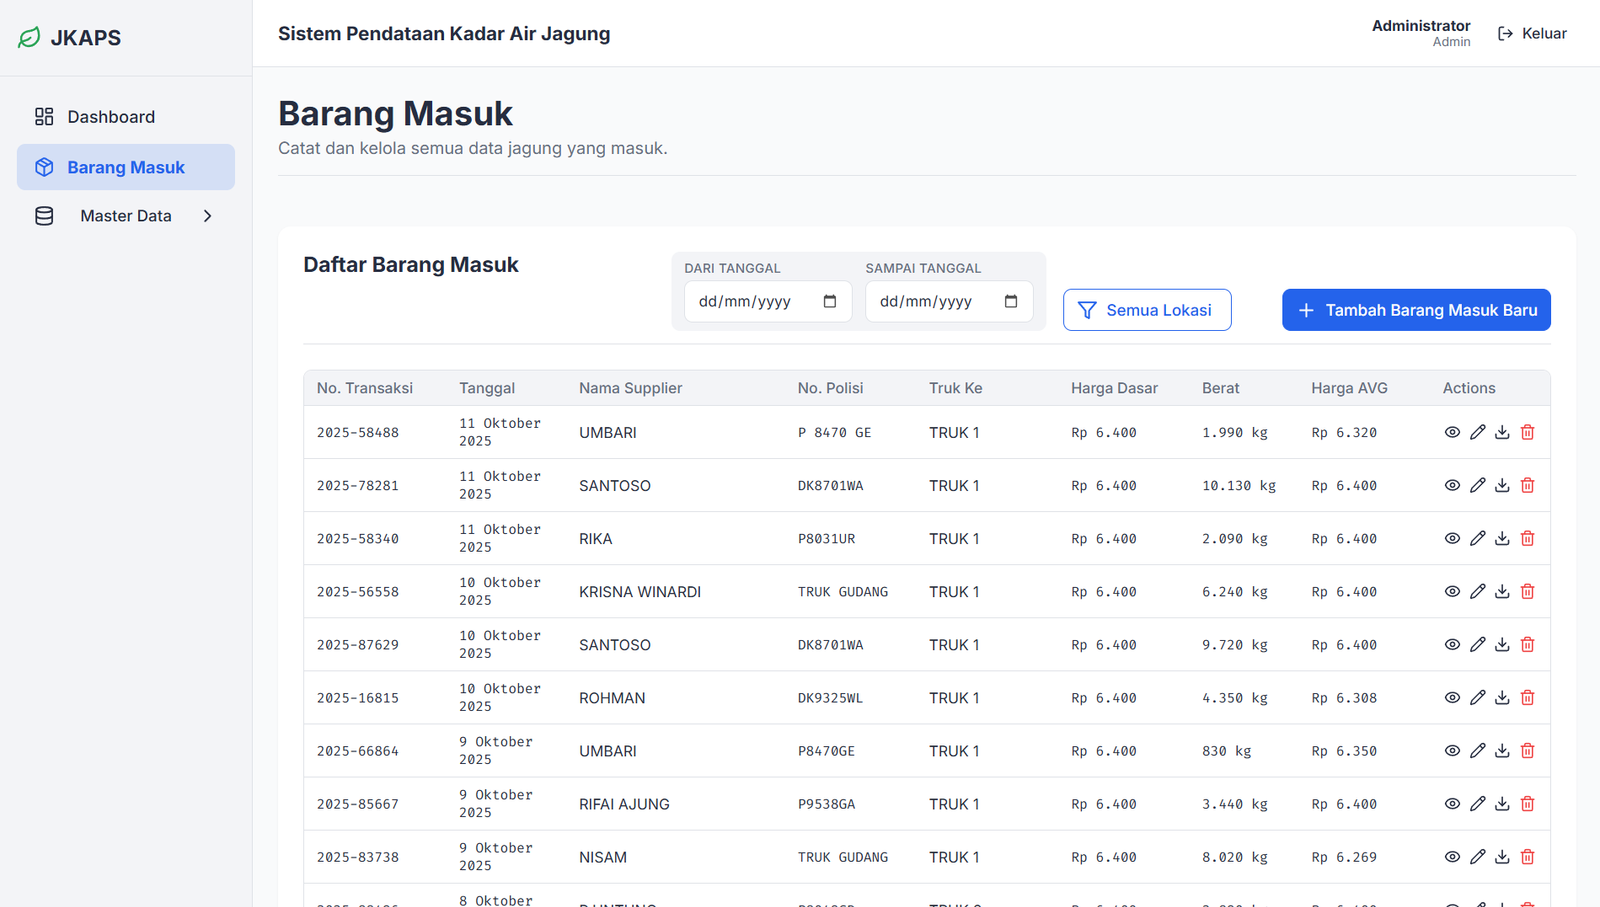This screenshot has height=907, width=1600.
Task: View details of transaction 2025-58488
Action: (1452, 432)
